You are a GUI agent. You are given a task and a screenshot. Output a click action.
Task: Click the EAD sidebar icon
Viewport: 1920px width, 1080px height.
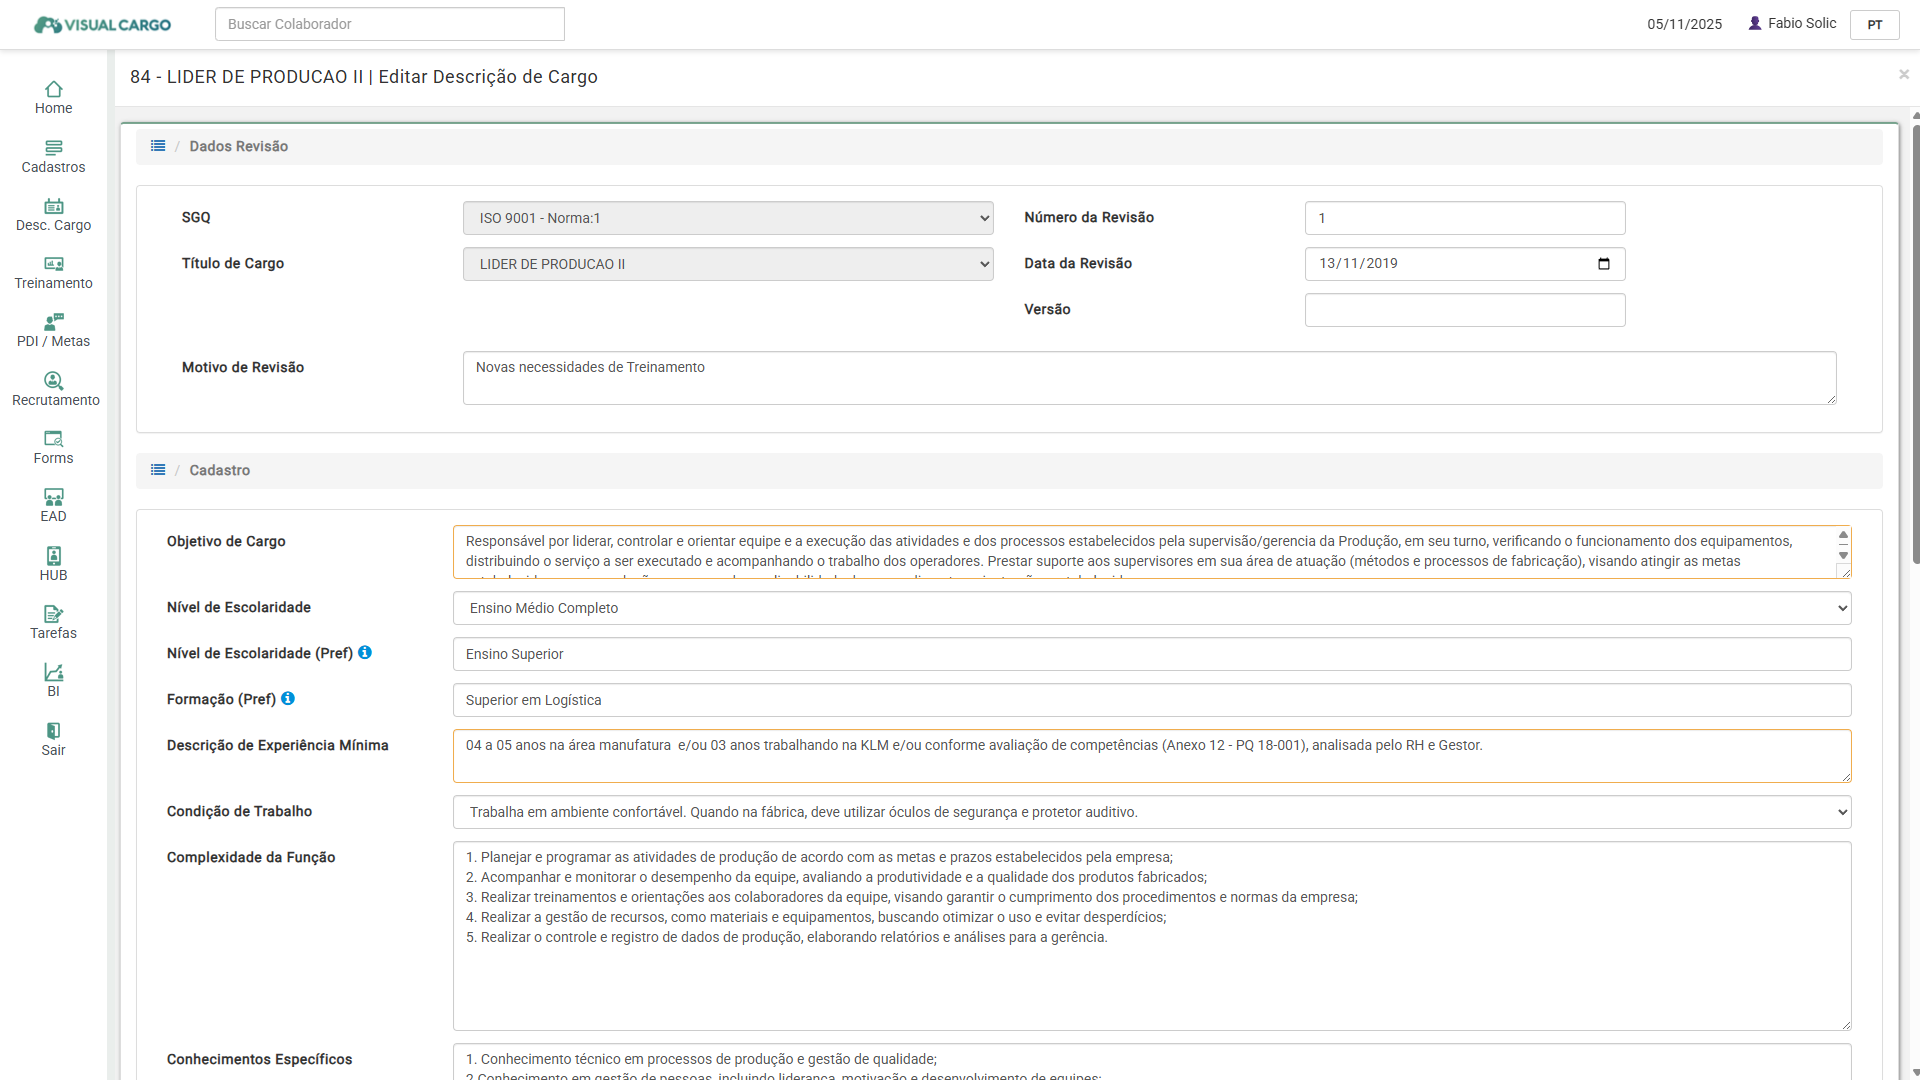pyautogui.click(x=53, y=497)
